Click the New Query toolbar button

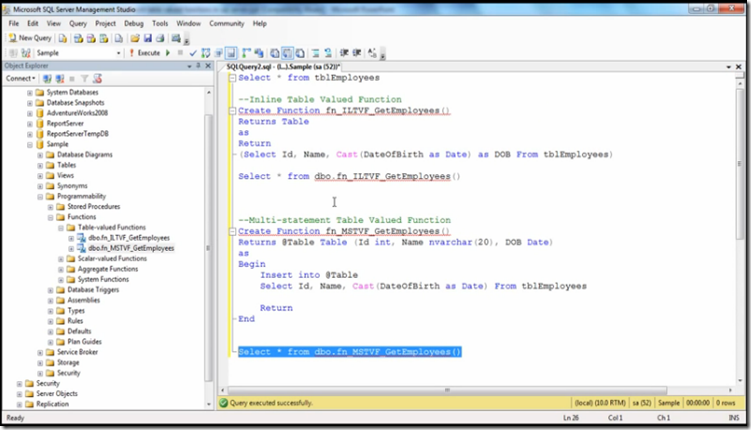(30, 38)
